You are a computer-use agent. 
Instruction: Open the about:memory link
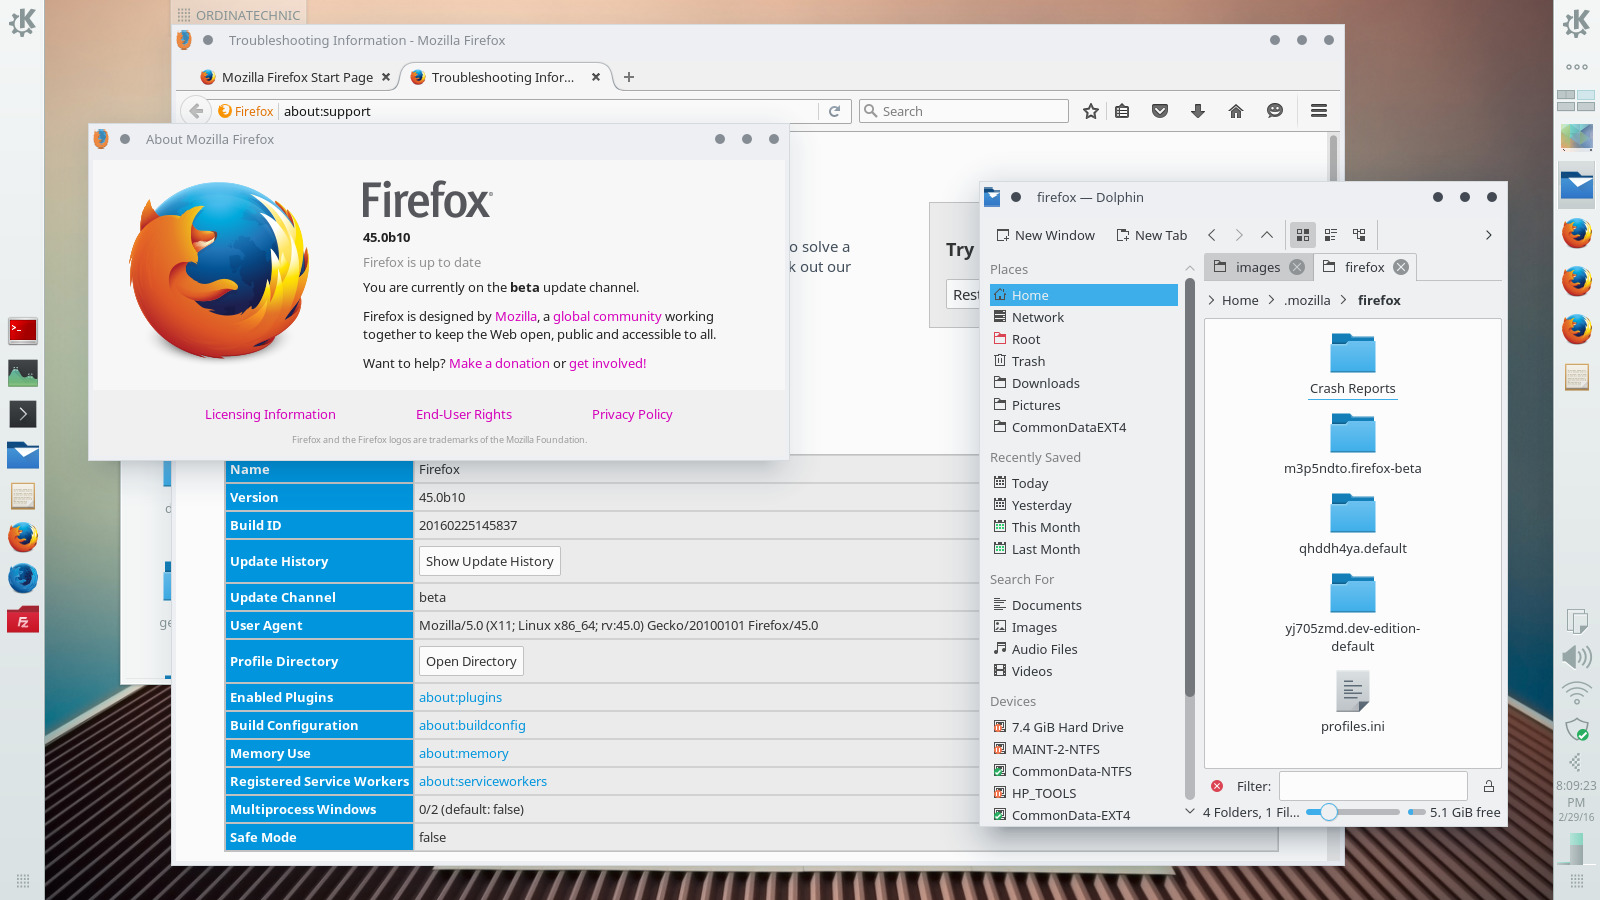(463, 753)
